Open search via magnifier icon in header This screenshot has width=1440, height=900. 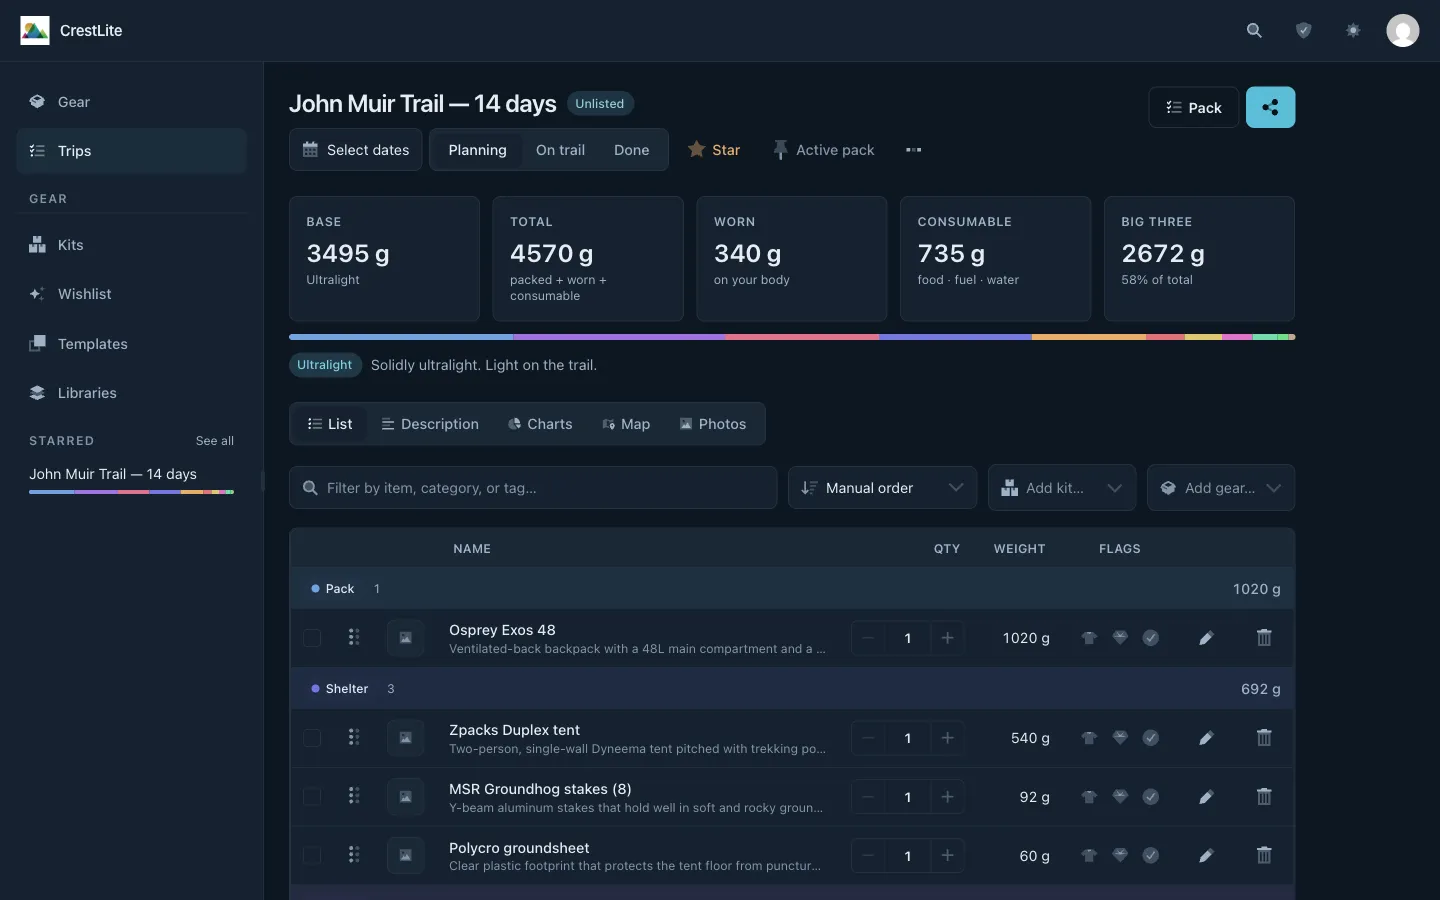1254,31
